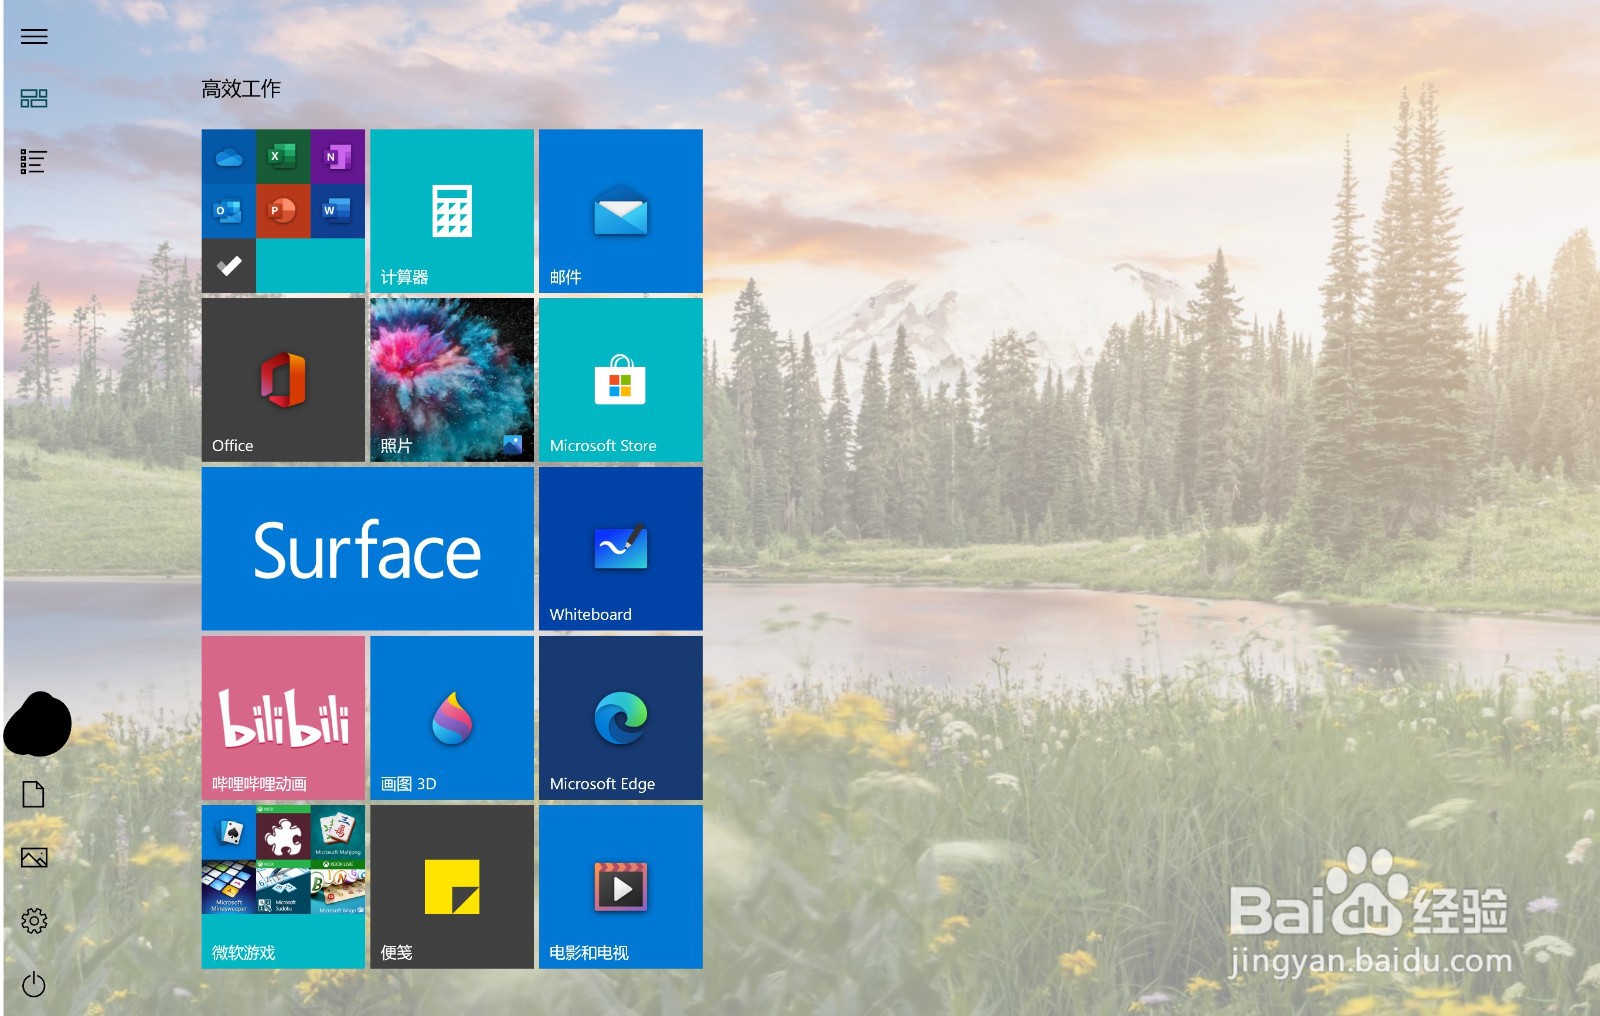Image resolution: width=1600 pixels, height=1016 pixels.
Task: Open the 电影和电视 movies tile
Action: pos(621,887)
